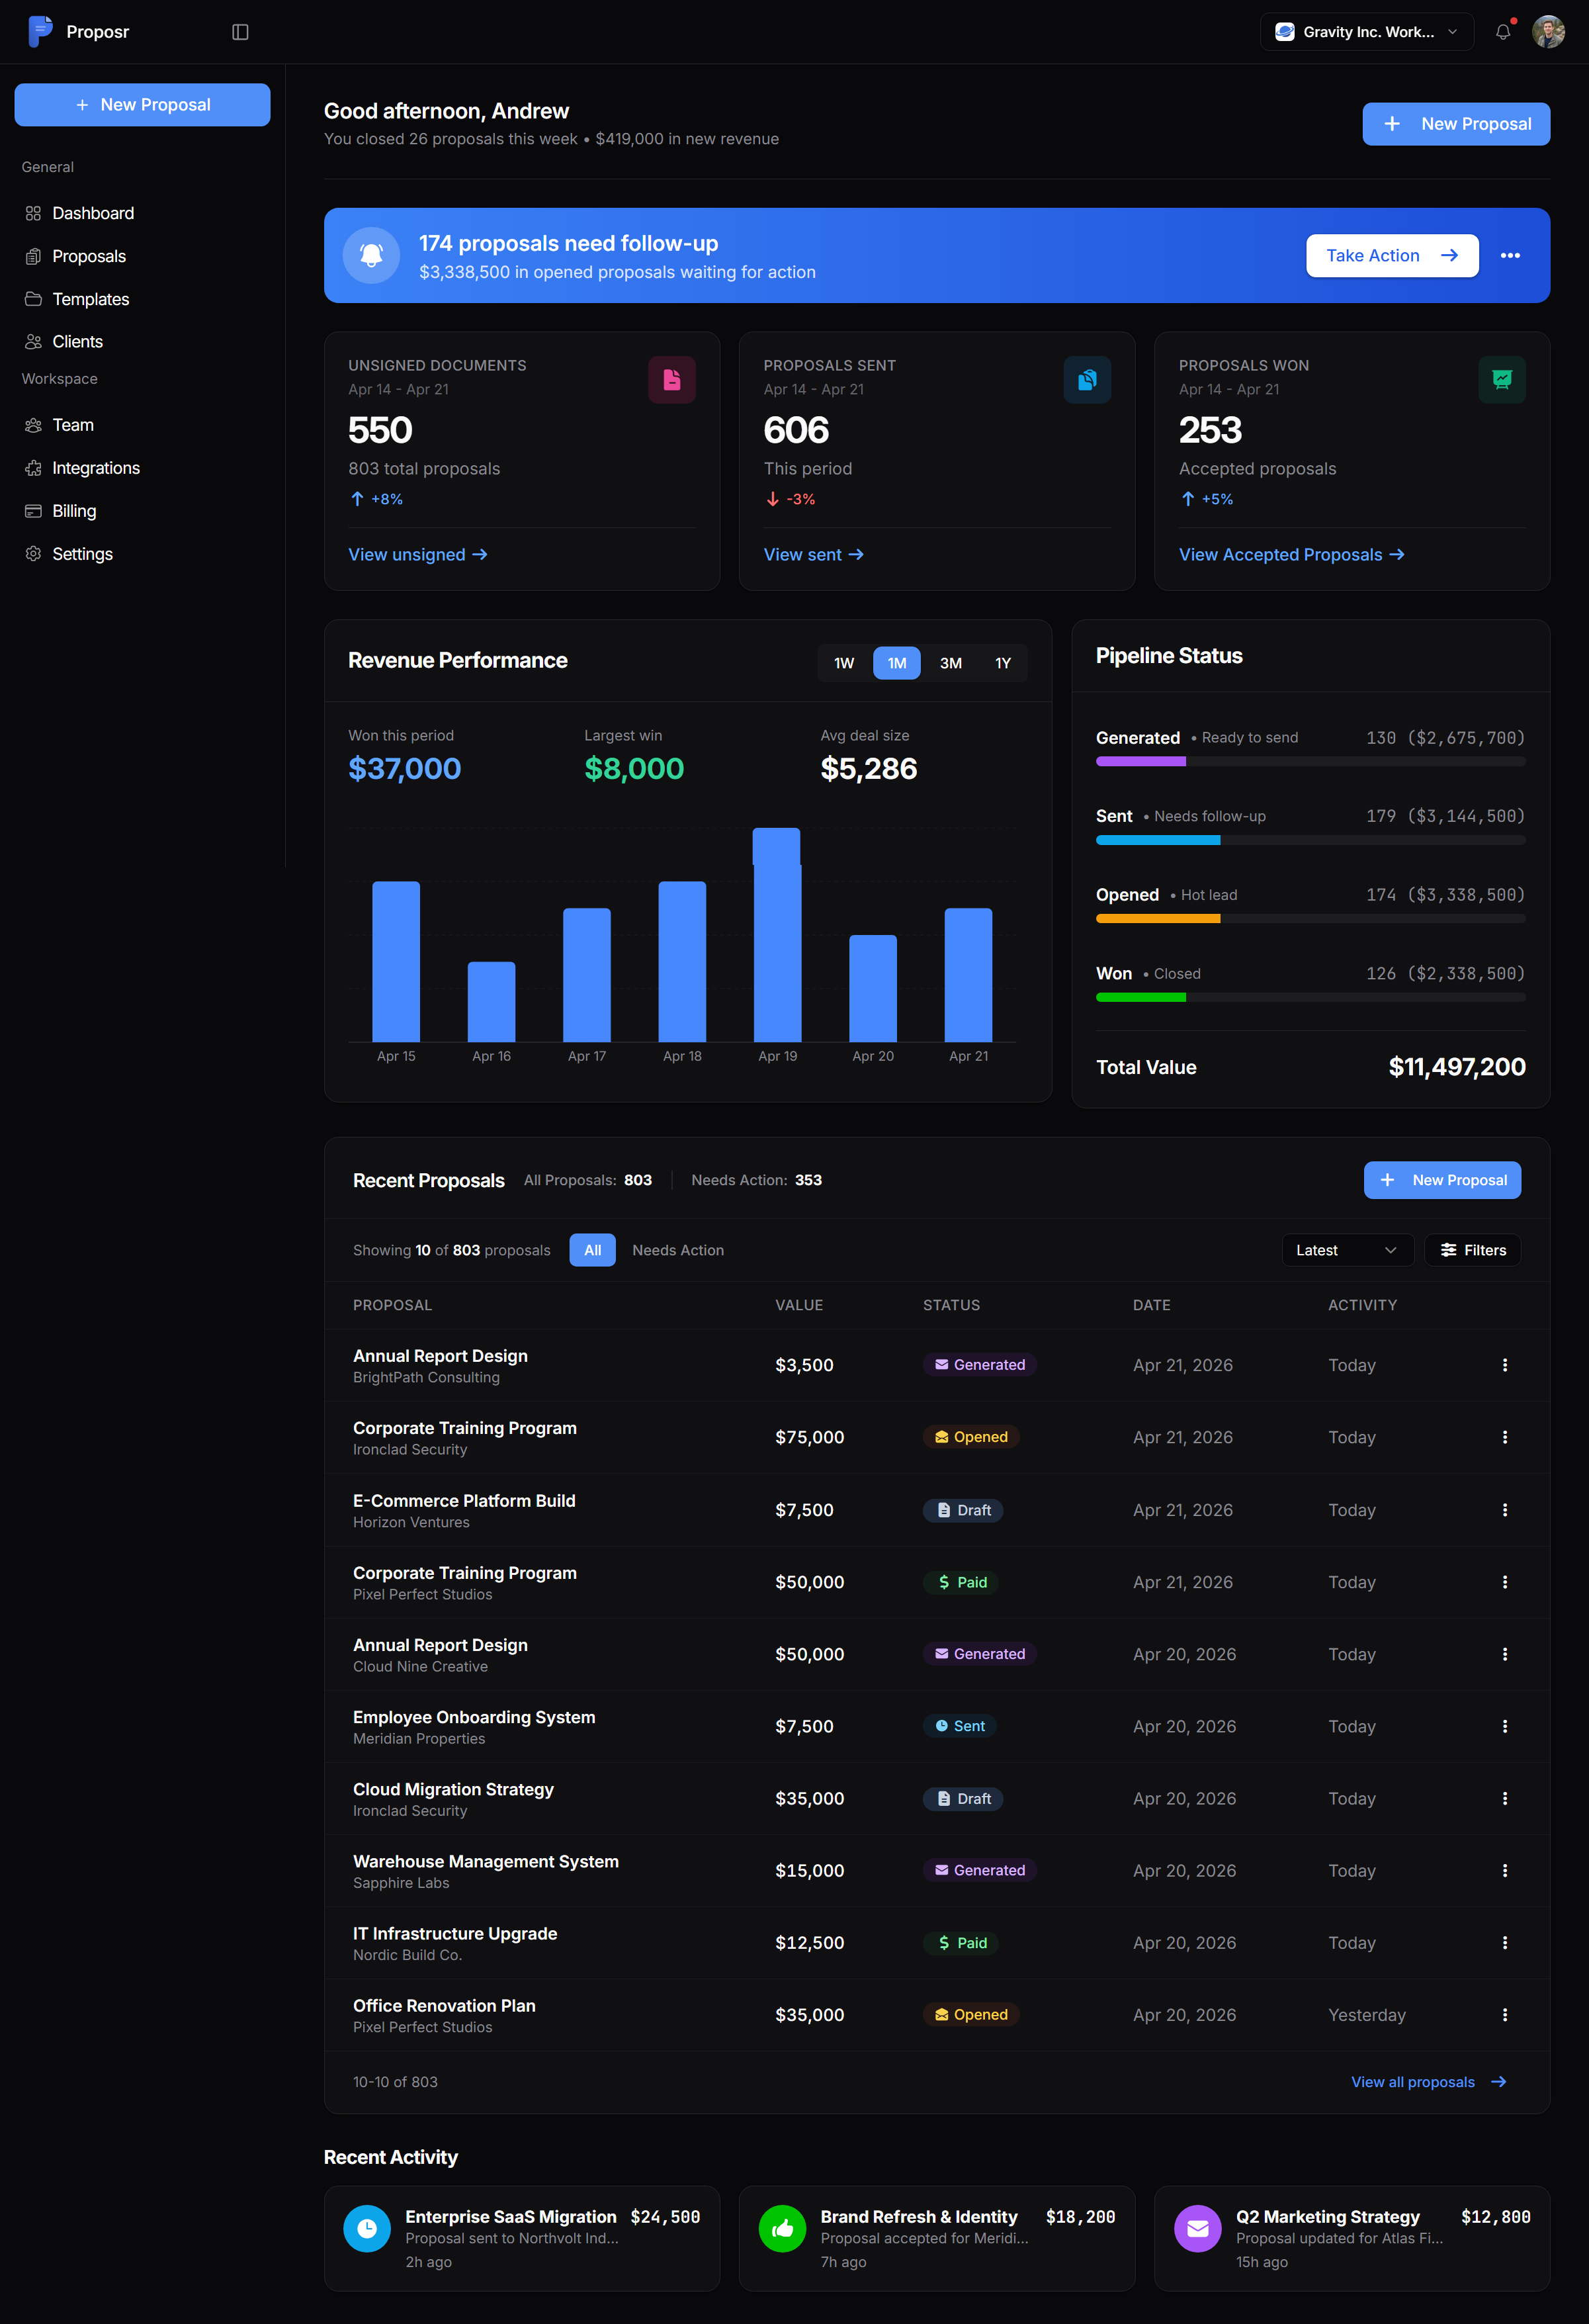1589x2324 pixels.
Task: Open the Filters options
Action: (1472, 1250)
